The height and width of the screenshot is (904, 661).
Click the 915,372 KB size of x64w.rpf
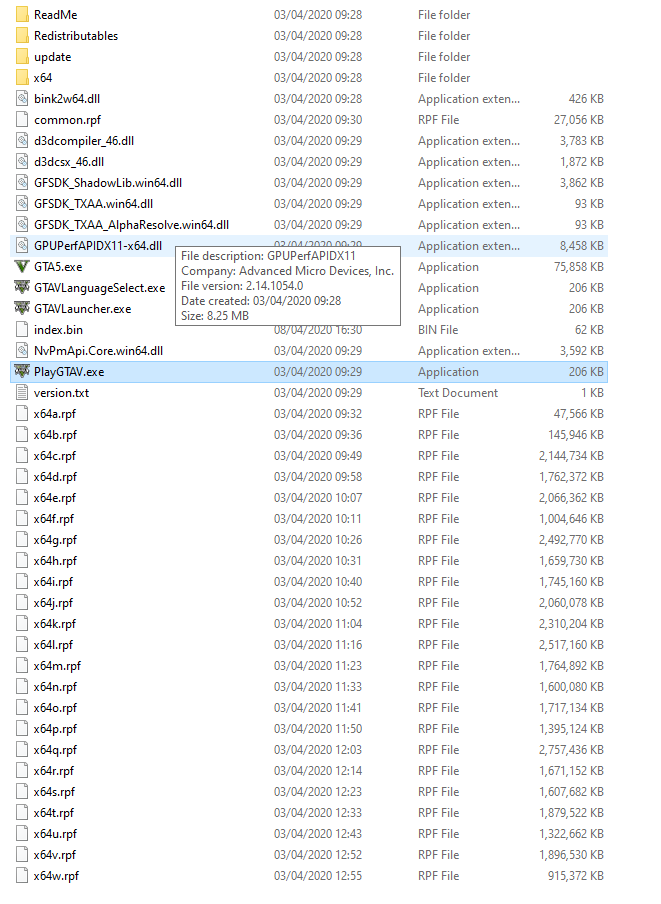[576, 876]
